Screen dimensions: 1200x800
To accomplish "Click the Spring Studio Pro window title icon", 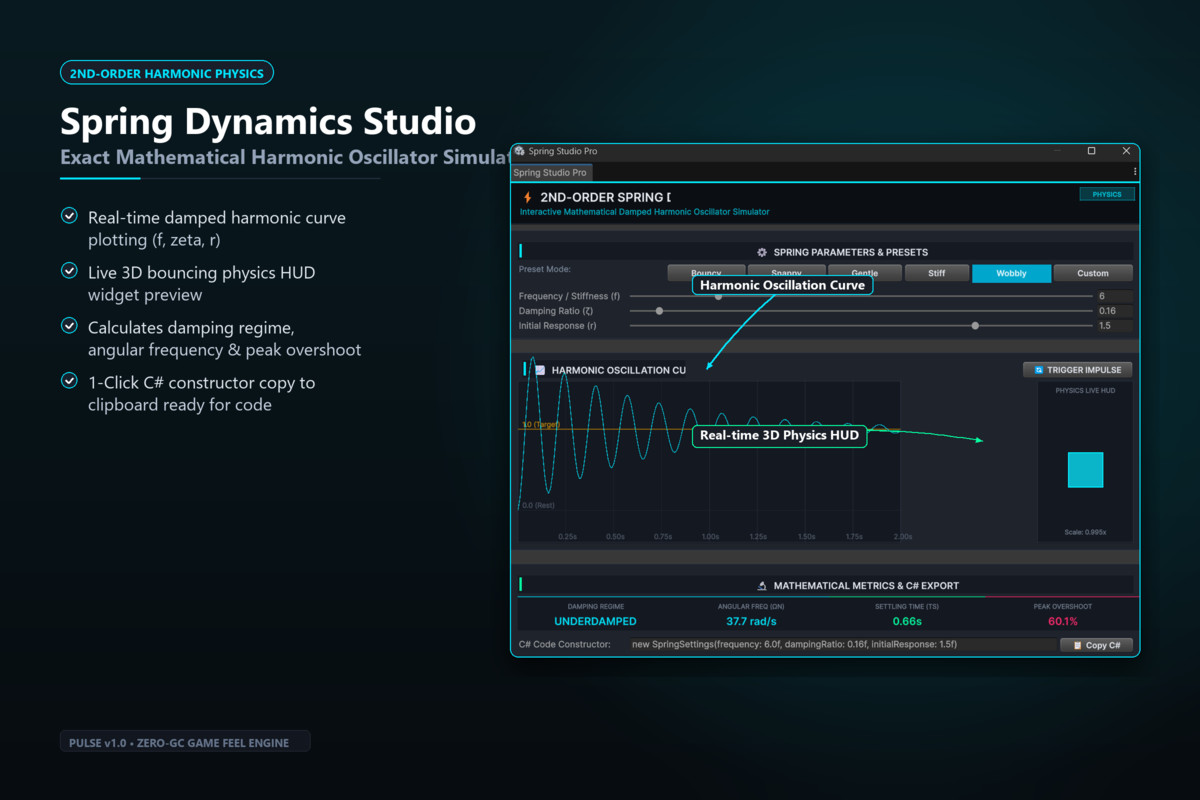I will pyautogui.click(x=520, y=151).
